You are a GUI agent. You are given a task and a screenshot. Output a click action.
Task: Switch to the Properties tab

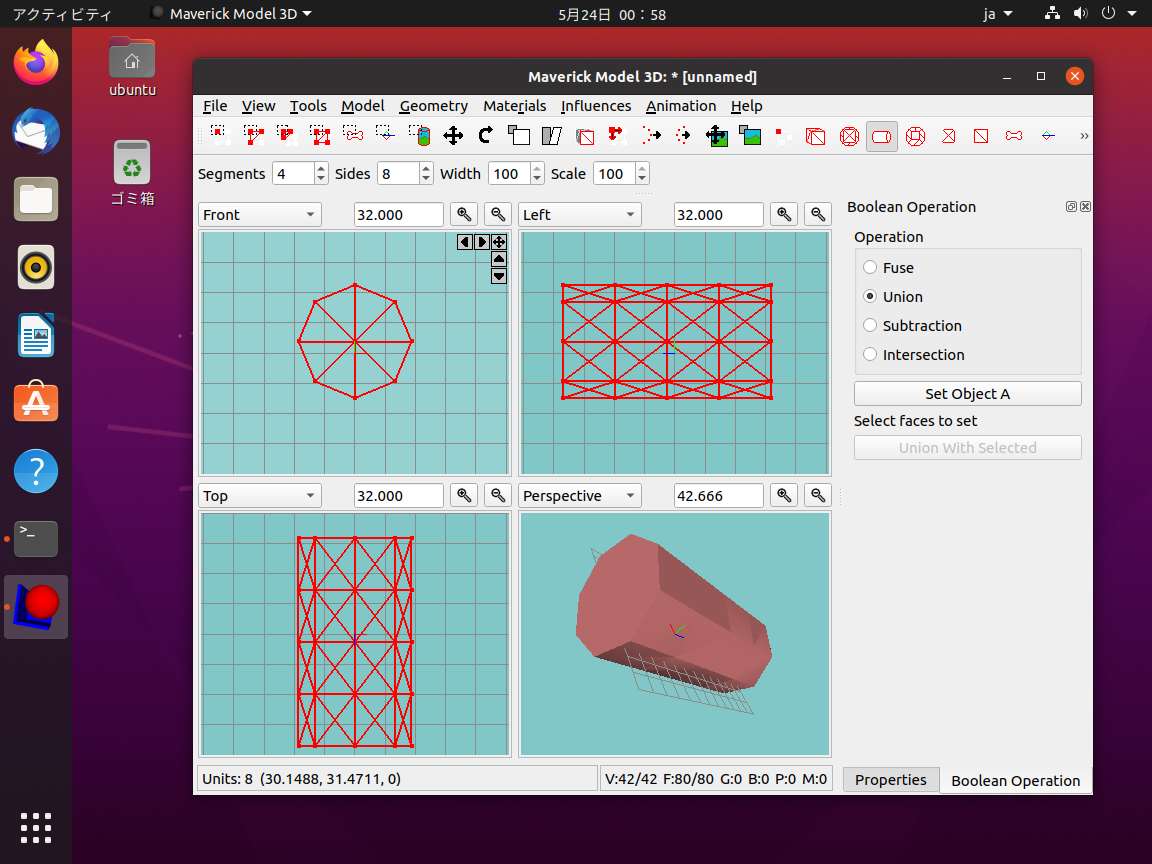tap(890, 780)
